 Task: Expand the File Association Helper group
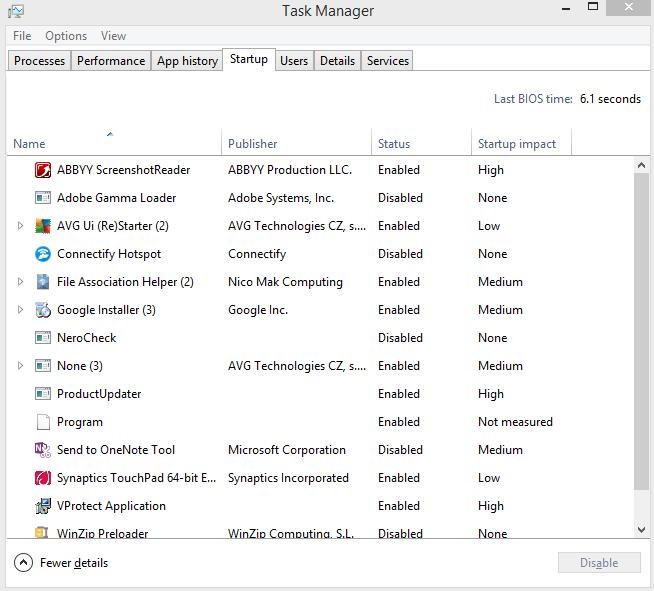click(20, 282)
